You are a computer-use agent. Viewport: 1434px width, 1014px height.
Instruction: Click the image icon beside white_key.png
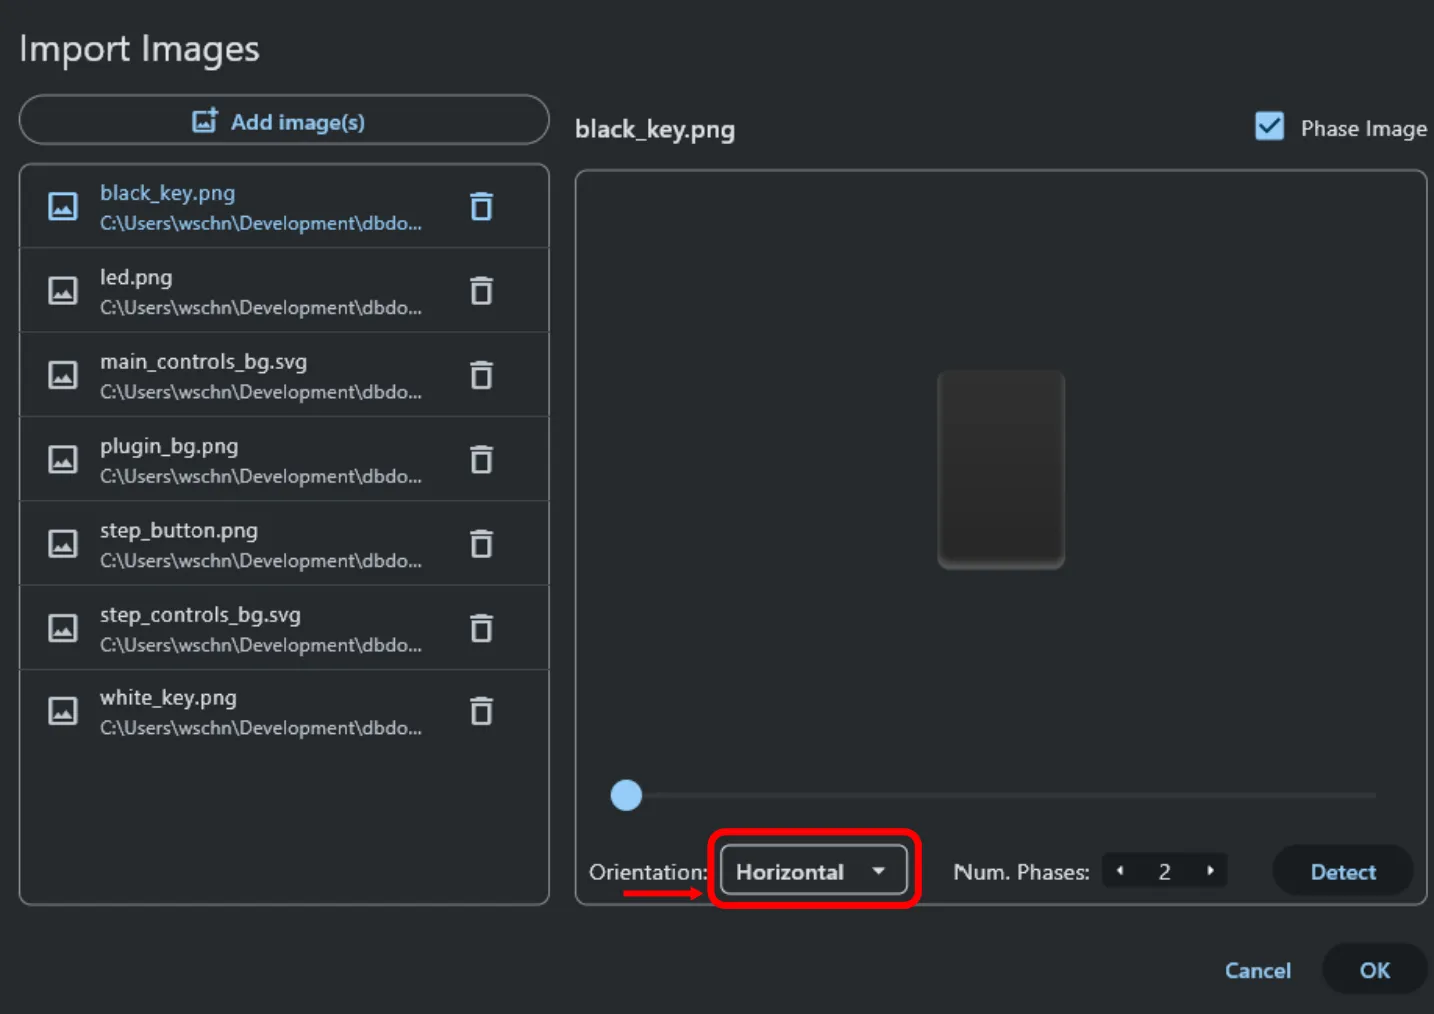coord(63,711)
